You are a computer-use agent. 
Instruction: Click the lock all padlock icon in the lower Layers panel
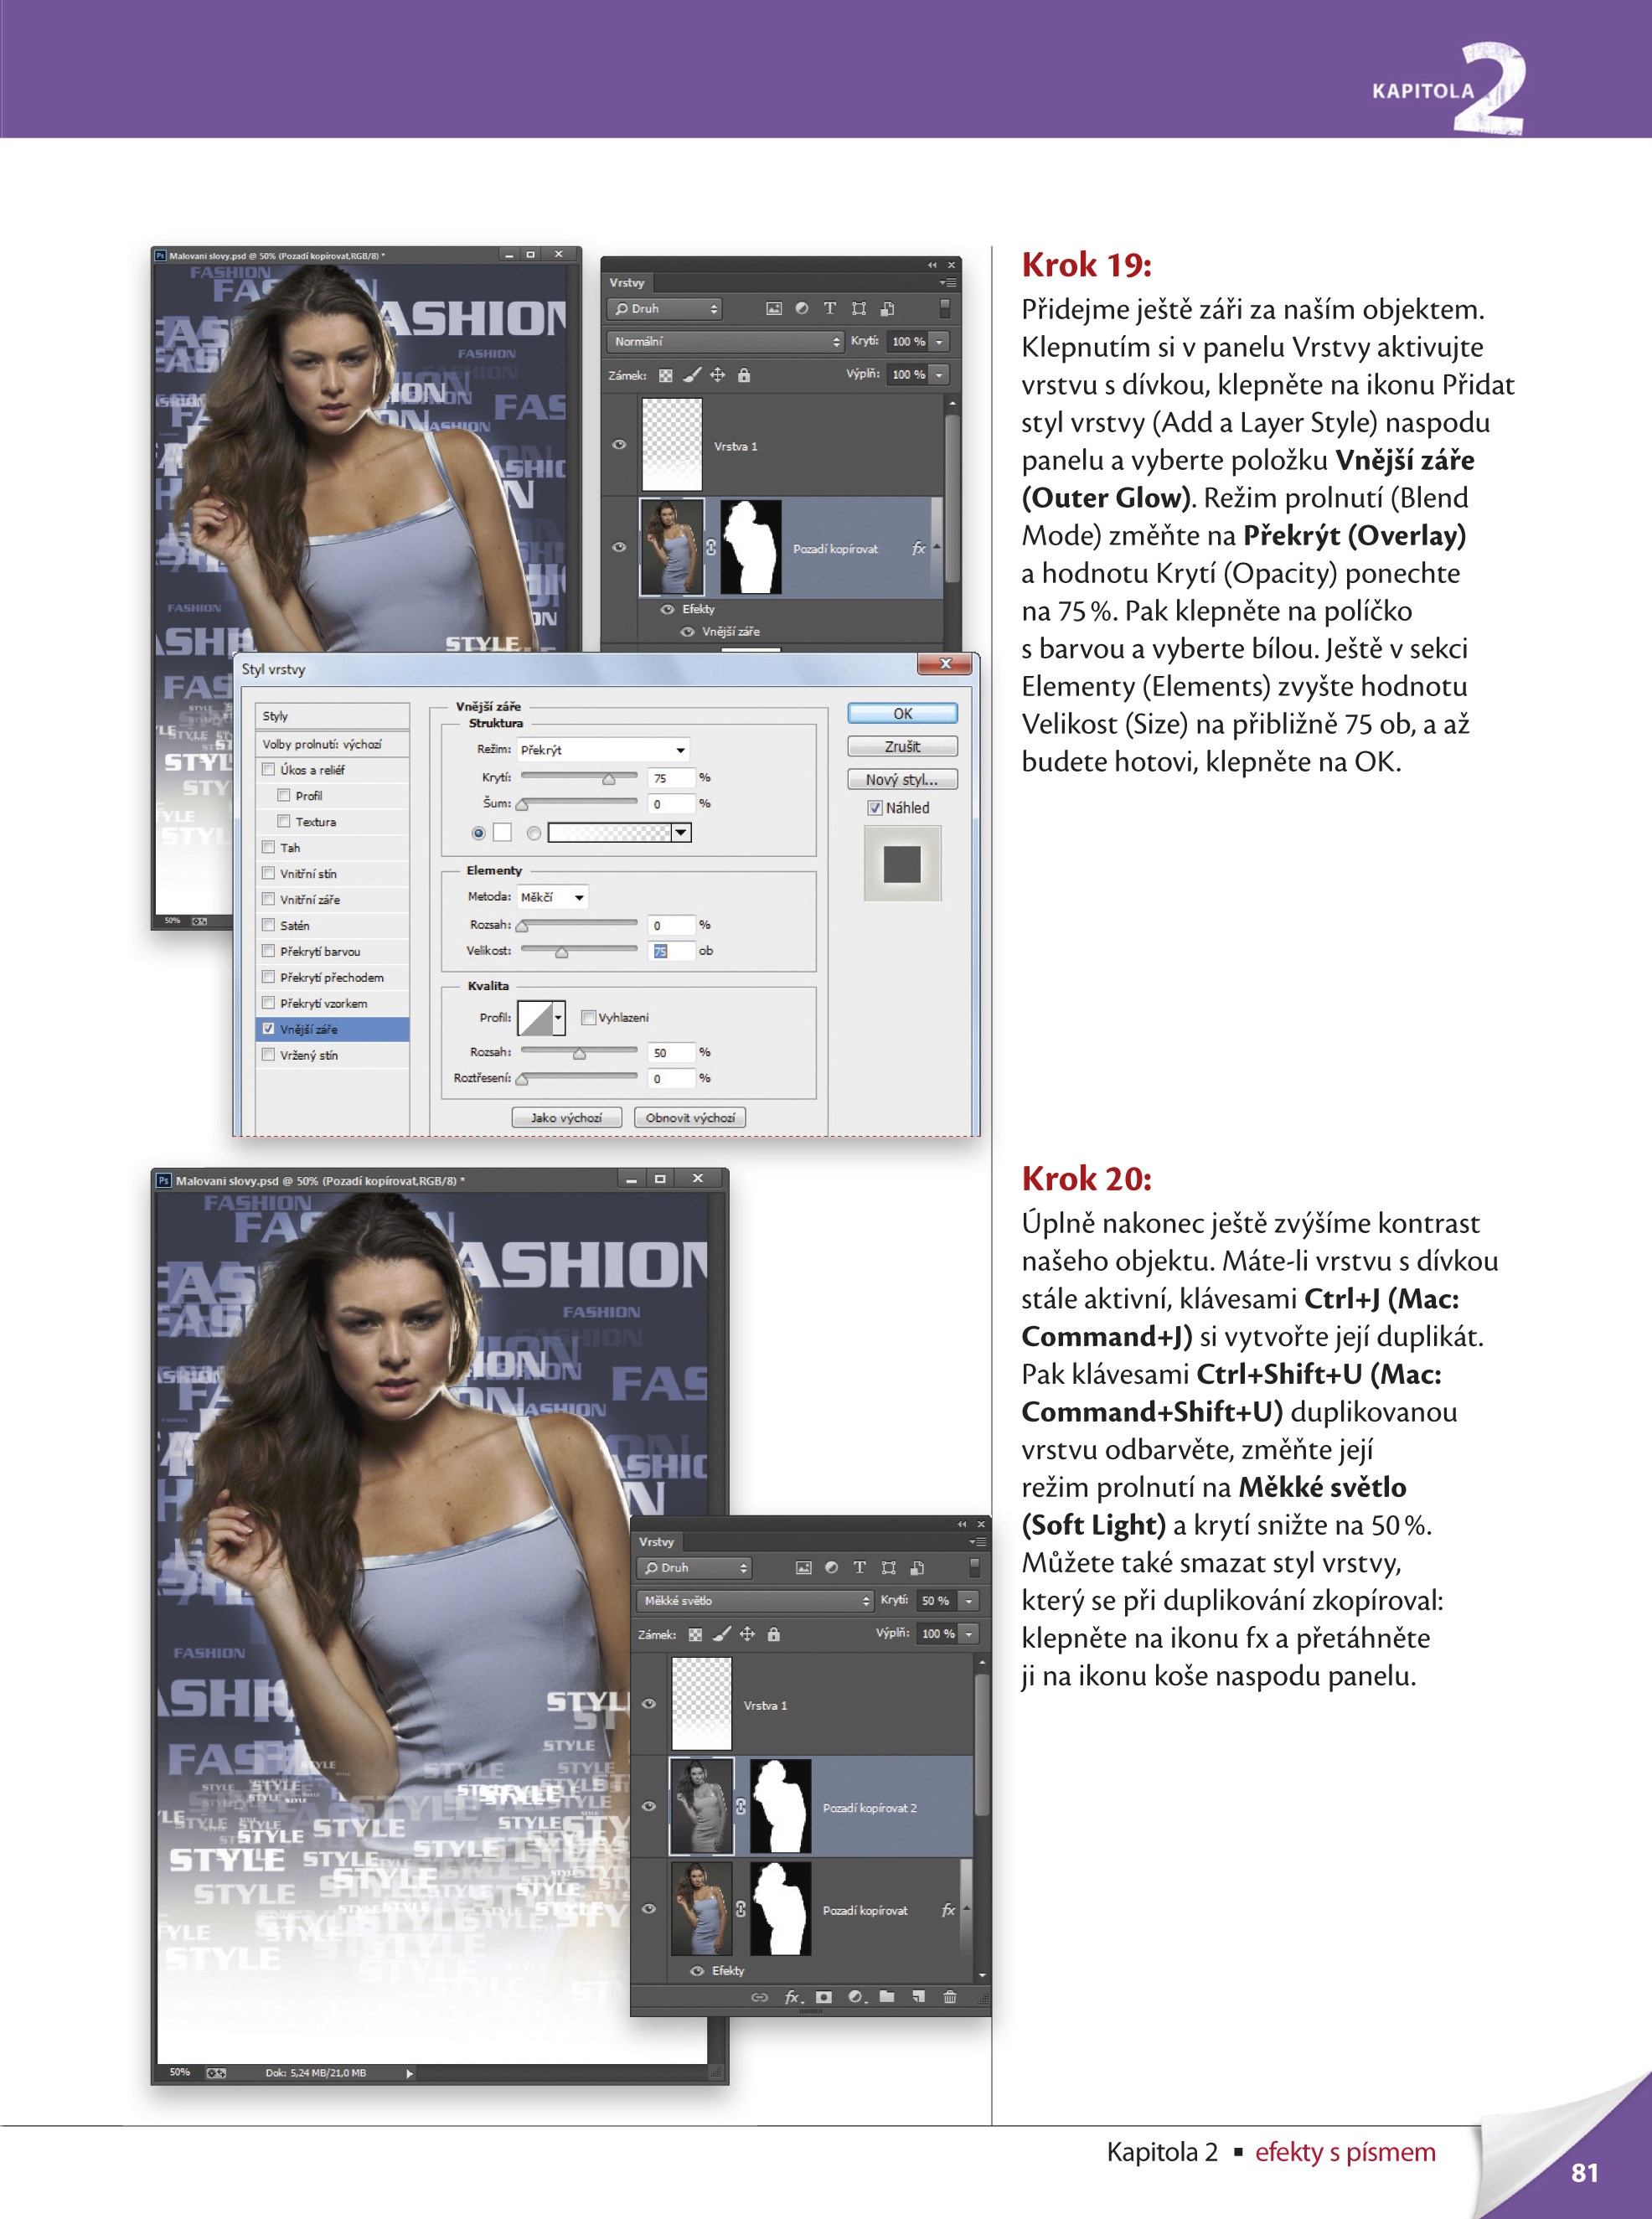[773, 1634]
